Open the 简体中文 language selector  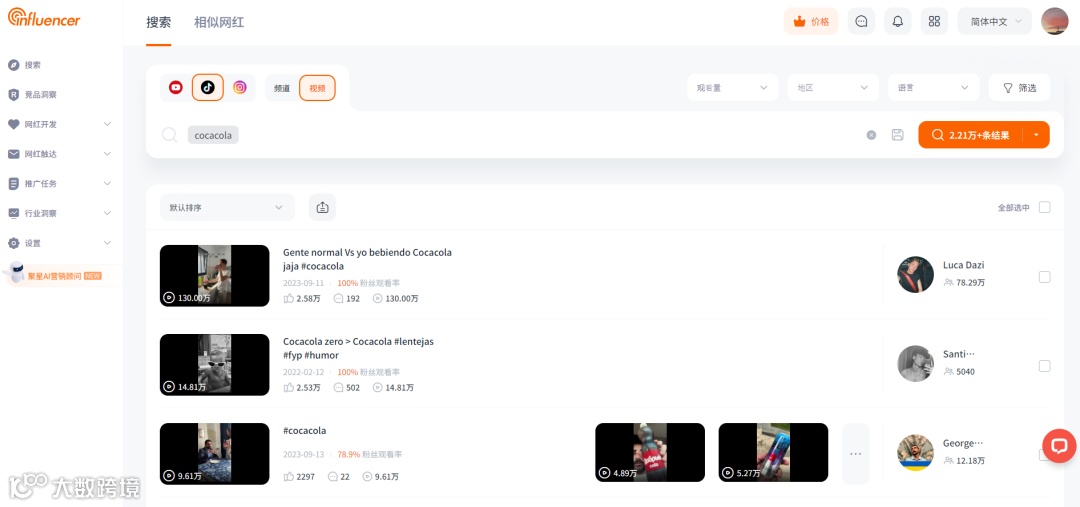[995, 21]
